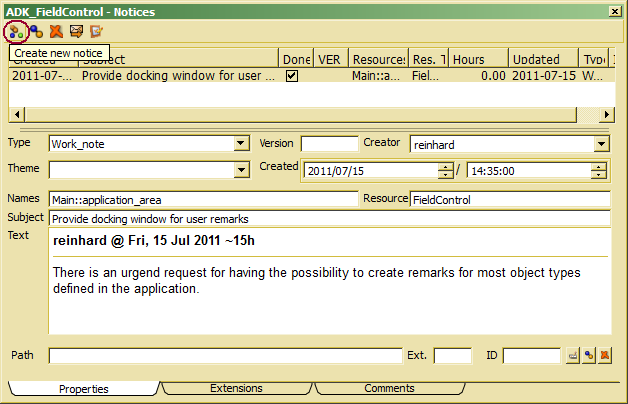Click the orange X delete notice icon
The width and height of the screenshot is (628, 404).
[56, 31]
